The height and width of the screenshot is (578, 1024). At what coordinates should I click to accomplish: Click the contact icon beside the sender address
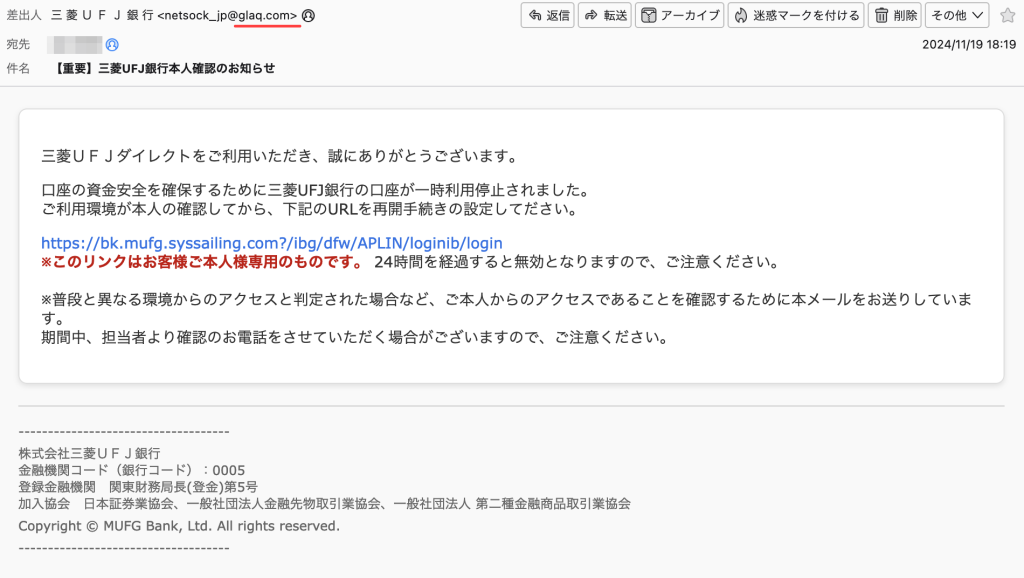point(308,16)
